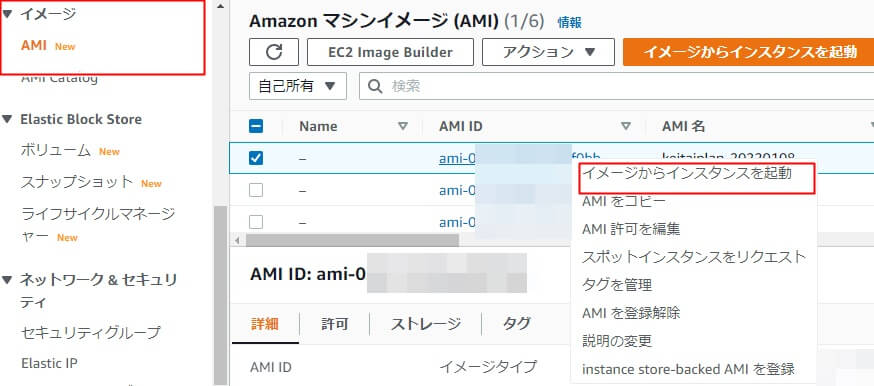
Task: Check the third AMI row checkbox
Action: [x=256, y=222]
